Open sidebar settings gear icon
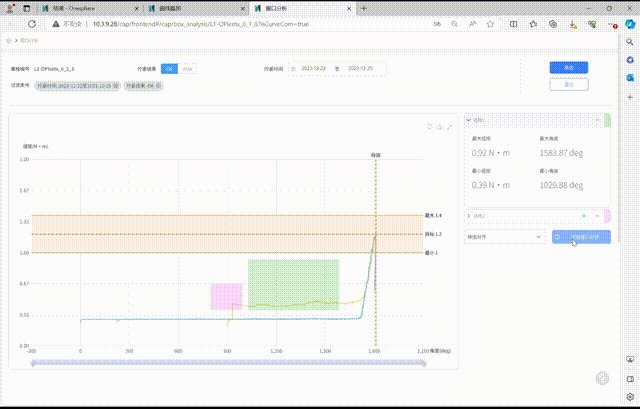640x409 pixels. click(x=630, y=396)
